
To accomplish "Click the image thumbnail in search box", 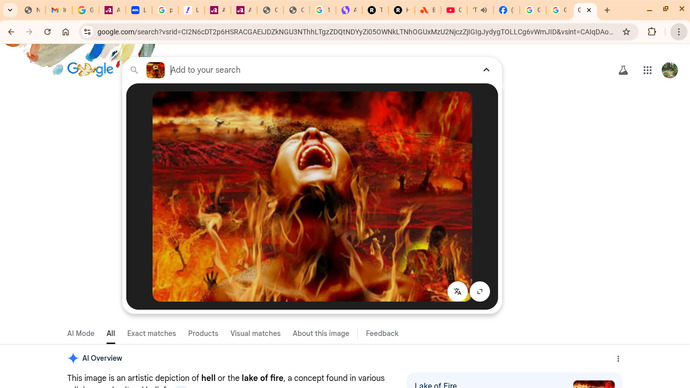I will pyautogui.click(x=155, y=70).
